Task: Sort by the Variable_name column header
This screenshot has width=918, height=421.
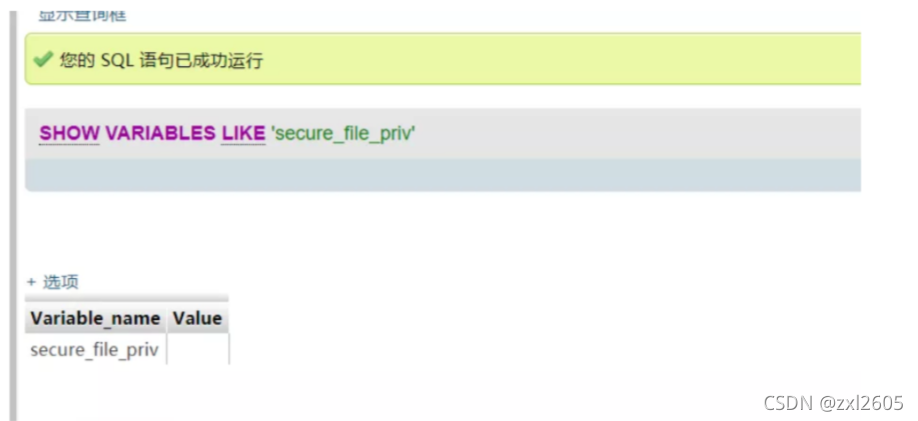Action: pos(95,319)
